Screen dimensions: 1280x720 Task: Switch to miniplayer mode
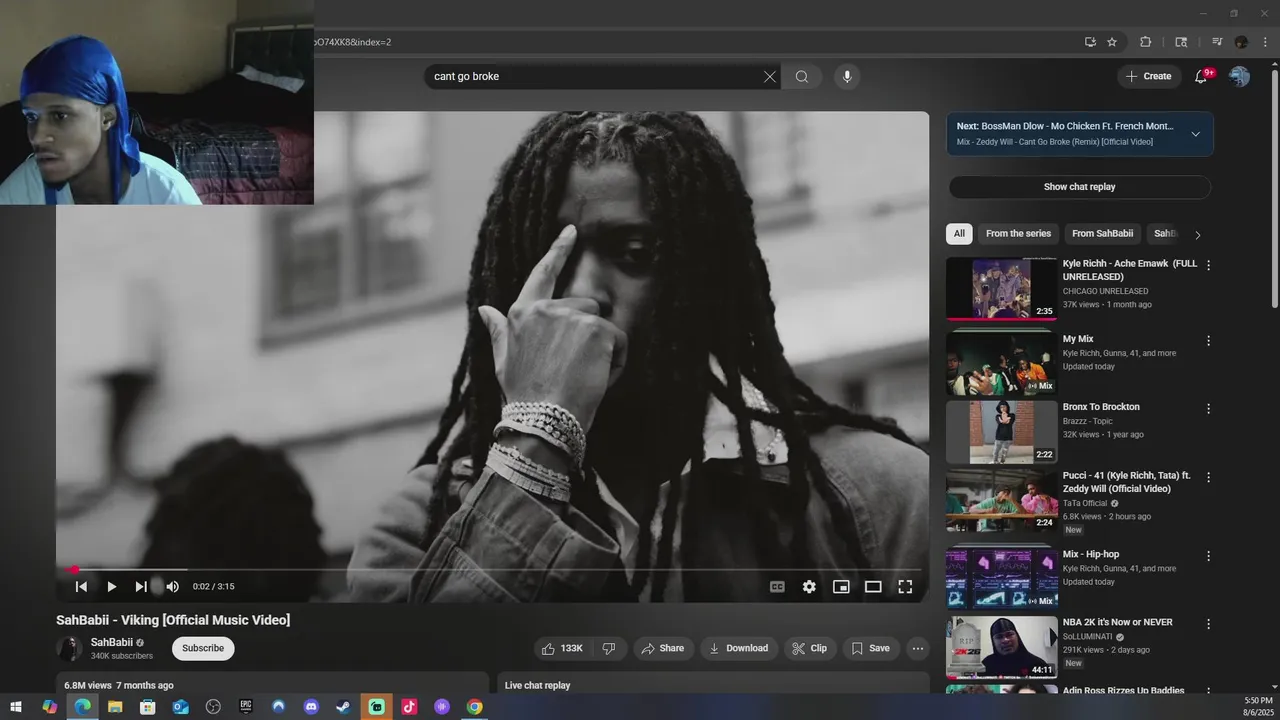point(841,587)
